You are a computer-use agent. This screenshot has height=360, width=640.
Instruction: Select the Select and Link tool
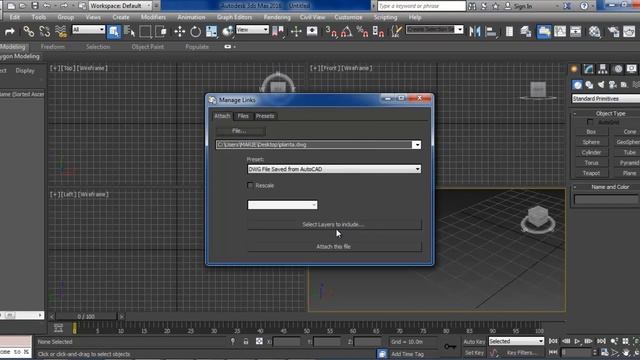click(28, 31)
